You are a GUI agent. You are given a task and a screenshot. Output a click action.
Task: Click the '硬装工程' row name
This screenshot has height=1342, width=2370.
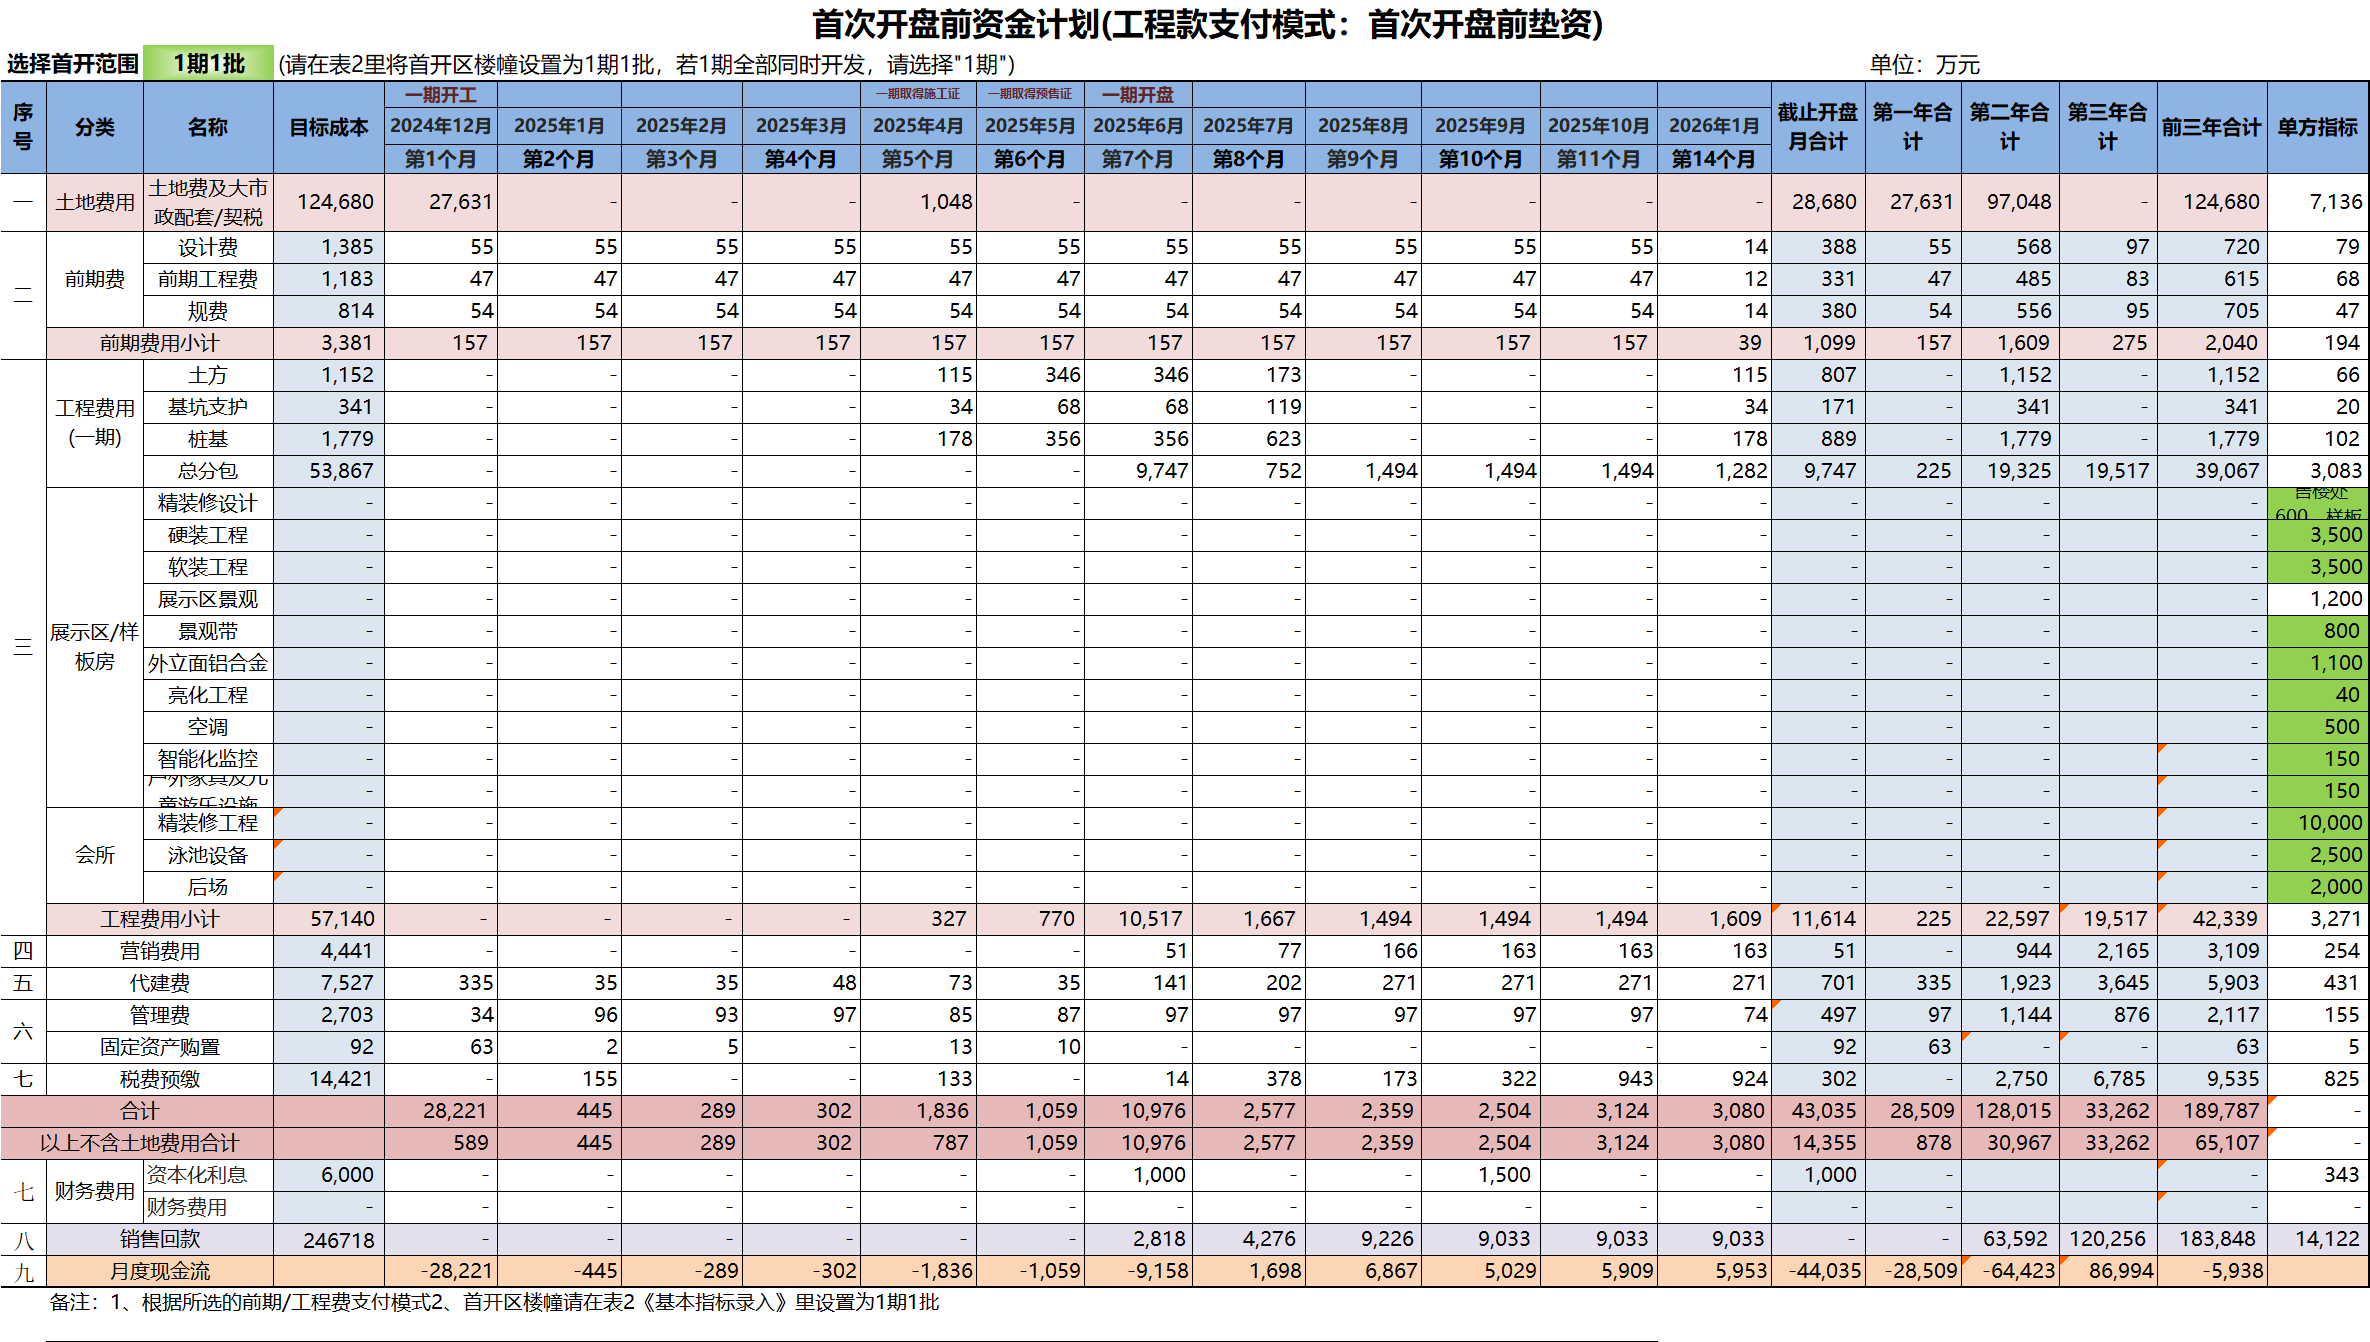(x=208, y=535)
